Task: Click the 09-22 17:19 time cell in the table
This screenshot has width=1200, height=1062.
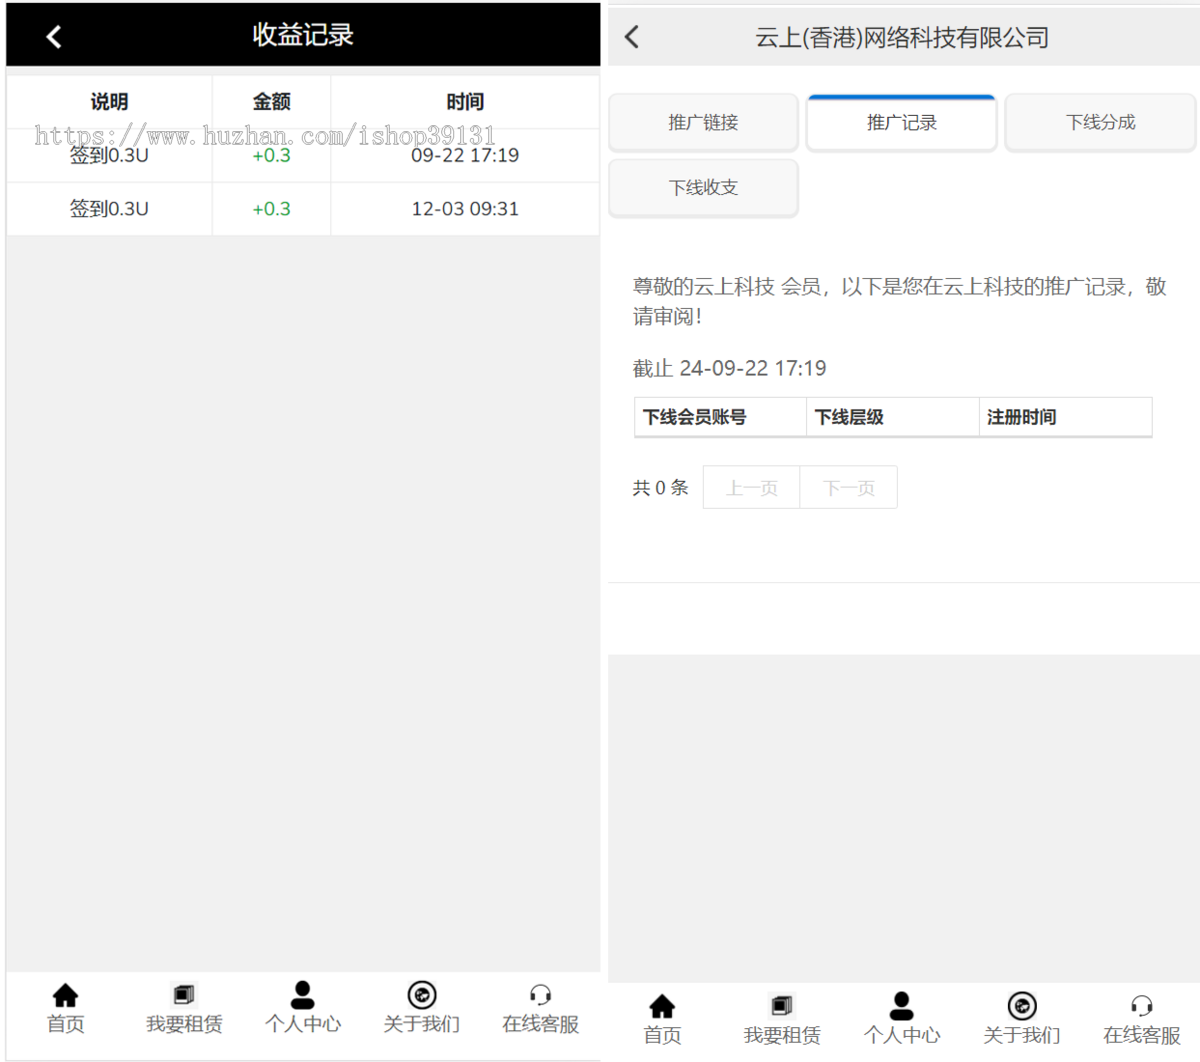Action: pos(465,156)
